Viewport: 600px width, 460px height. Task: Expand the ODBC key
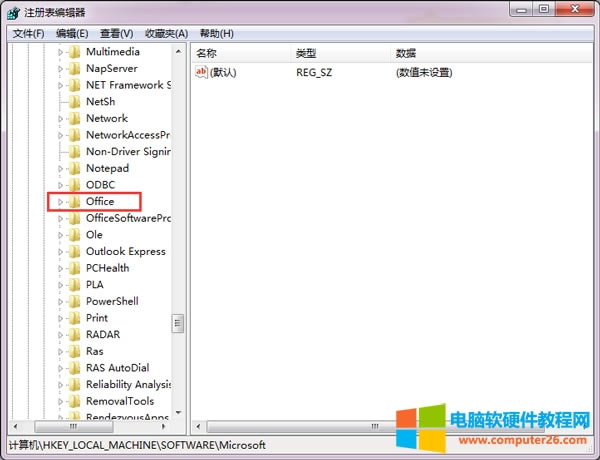(60, 185)
